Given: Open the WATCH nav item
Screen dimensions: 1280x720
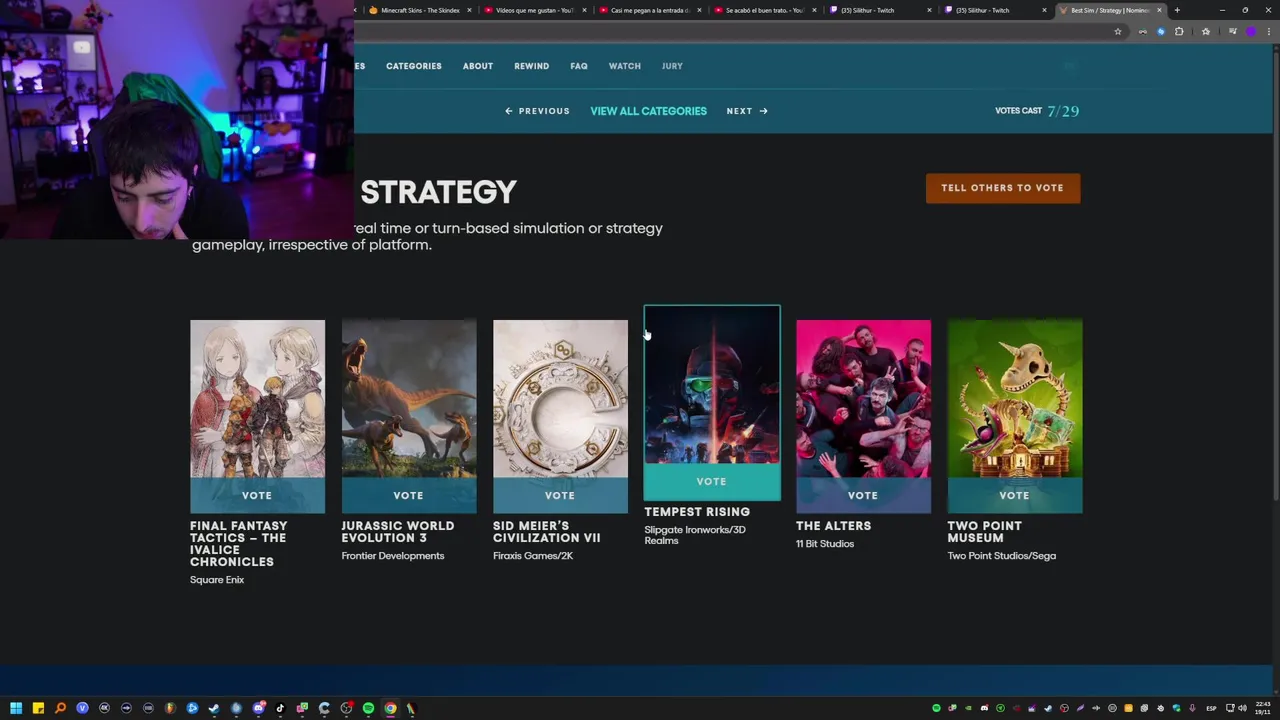Looking at the screenshot, I should click(x=624, y=66).
